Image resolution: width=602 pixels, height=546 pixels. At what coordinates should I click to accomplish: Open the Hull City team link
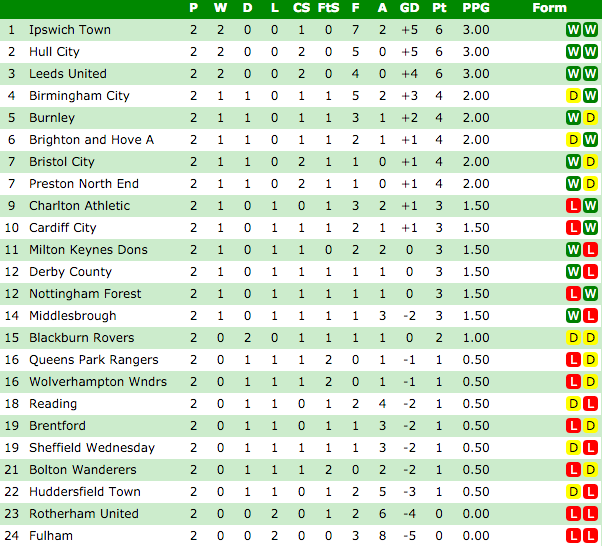tap(54, 52)
